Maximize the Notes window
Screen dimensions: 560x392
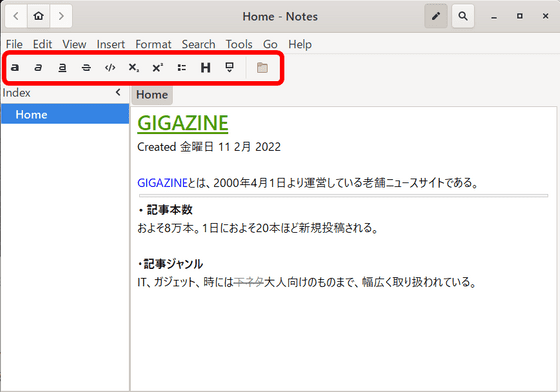point(520,16)
